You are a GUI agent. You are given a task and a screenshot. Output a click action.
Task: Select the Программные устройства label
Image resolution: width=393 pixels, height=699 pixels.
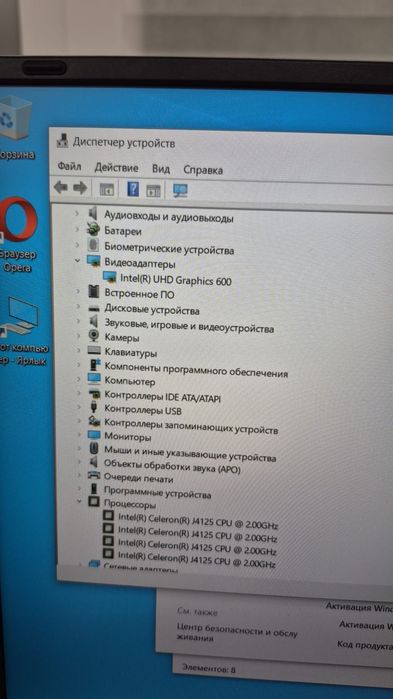[157, 493]
